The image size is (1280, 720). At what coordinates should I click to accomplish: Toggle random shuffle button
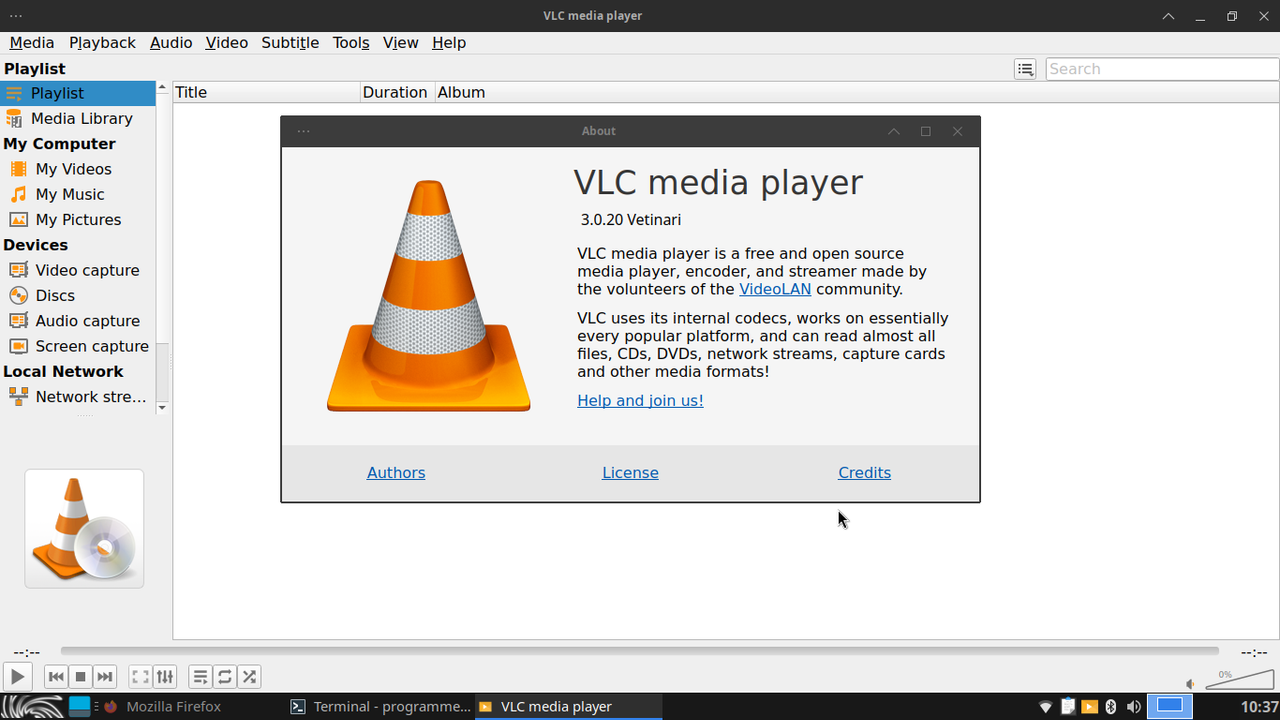tap(249, 677)
